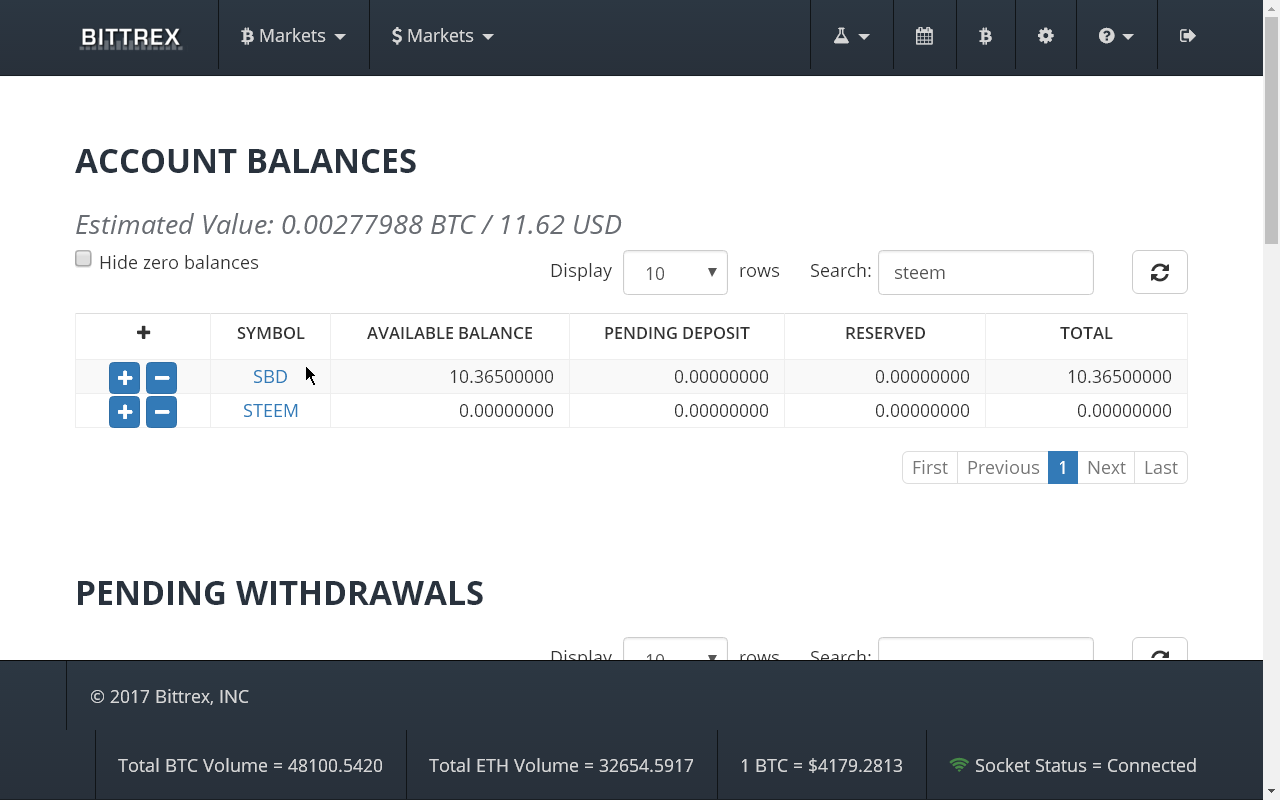Sort by the Total column header
The width and height of the screenshot is (1280, 800).
1086,333
